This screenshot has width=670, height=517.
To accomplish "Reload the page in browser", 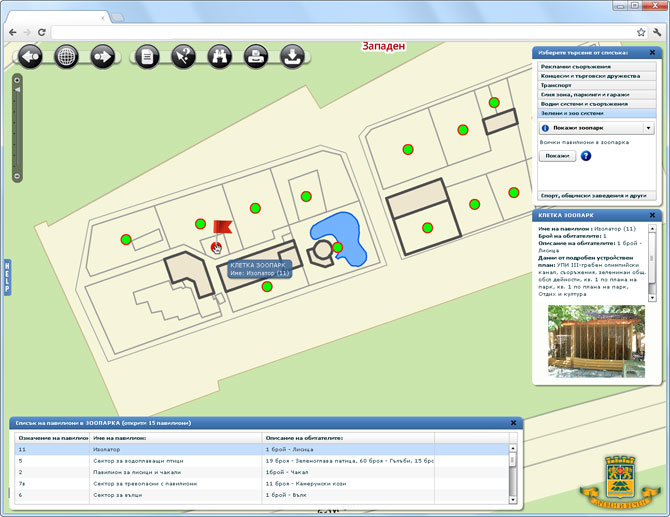I will coord(41,32).
